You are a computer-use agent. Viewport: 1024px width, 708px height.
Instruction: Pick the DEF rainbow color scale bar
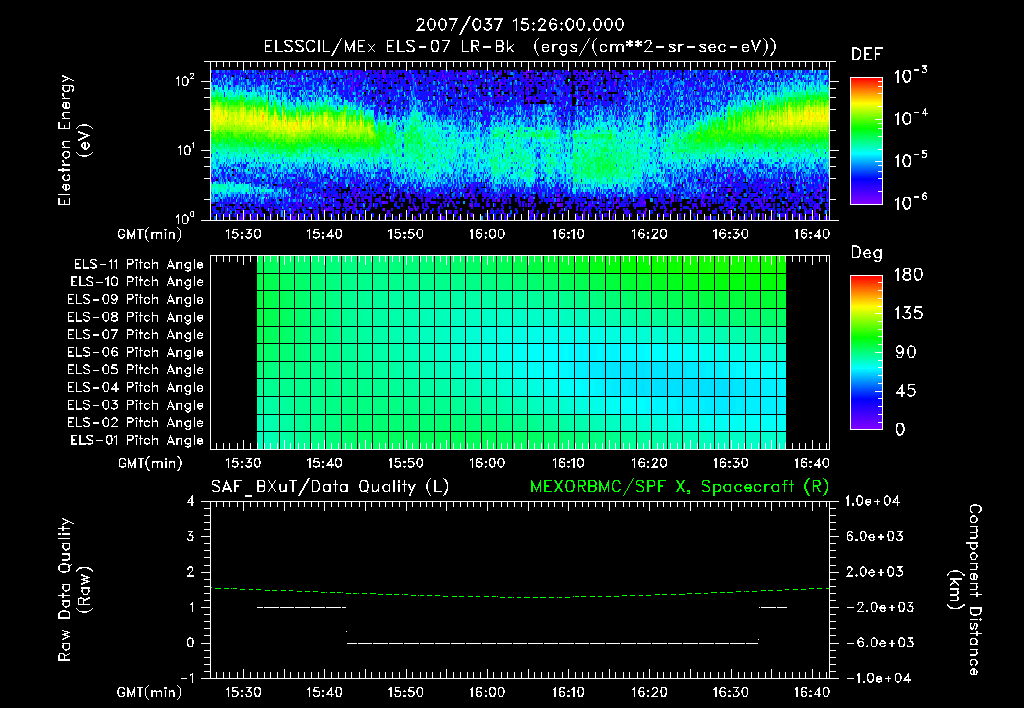(x=866, y=141)
